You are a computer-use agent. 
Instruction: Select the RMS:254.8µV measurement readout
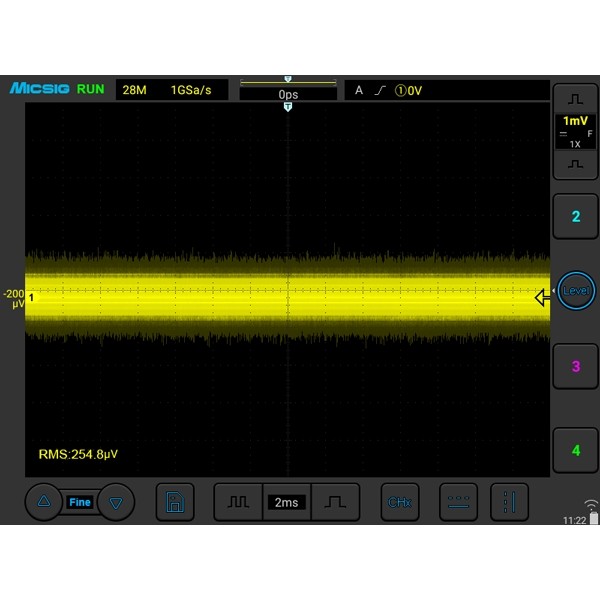point(78,454)
